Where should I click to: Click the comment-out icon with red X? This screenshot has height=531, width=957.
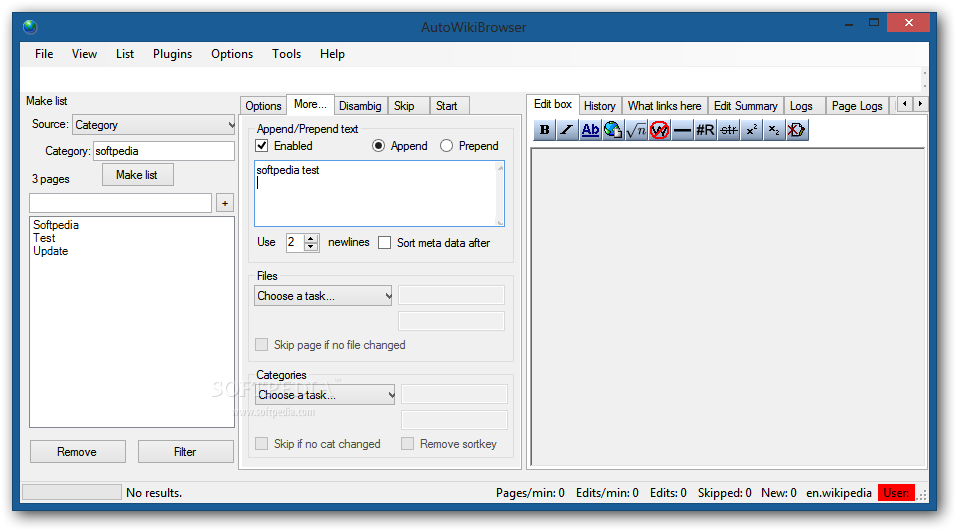pos(796,130)
